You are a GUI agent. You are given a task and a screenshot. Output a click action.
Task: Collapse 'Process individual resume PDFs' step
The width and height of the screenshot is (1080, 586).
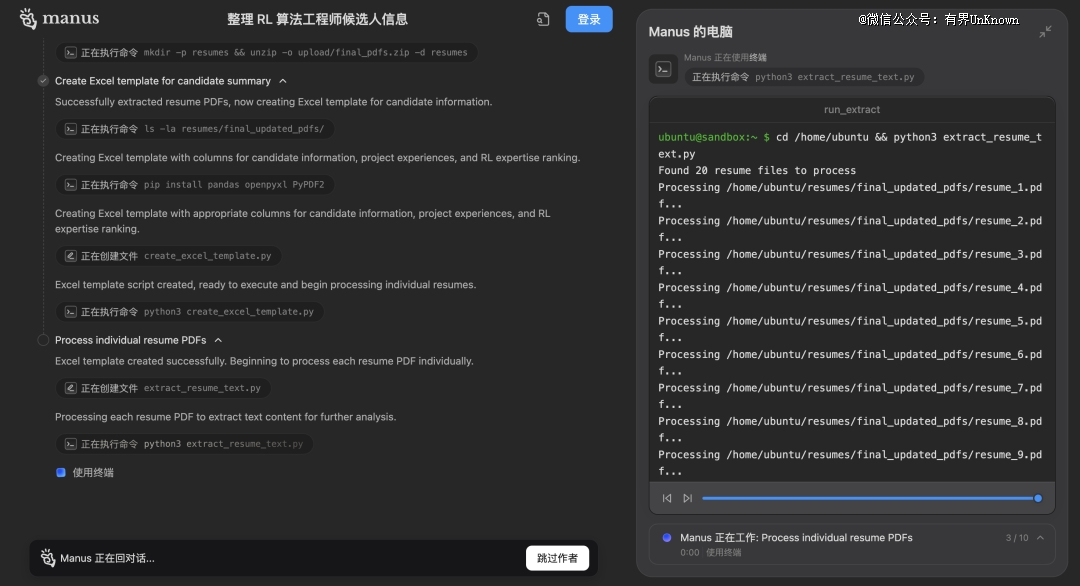219,340
